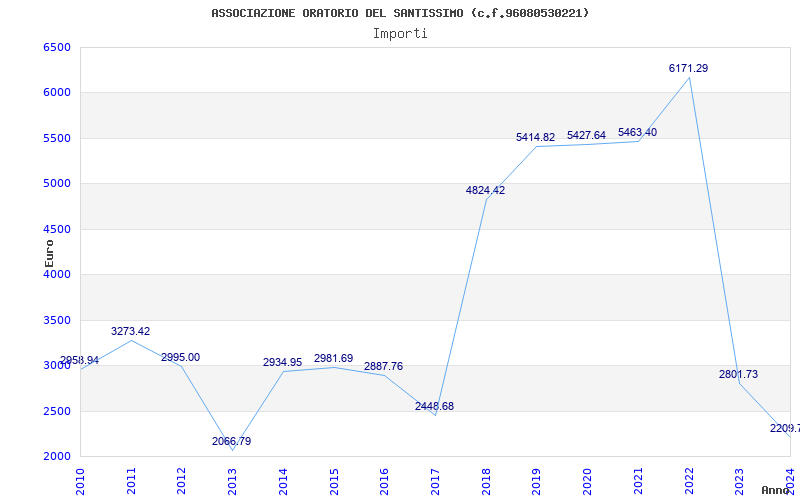This screenshot has height=500, width=800.
Task: Select the 5463.40 data label
Action: [637, 133]
